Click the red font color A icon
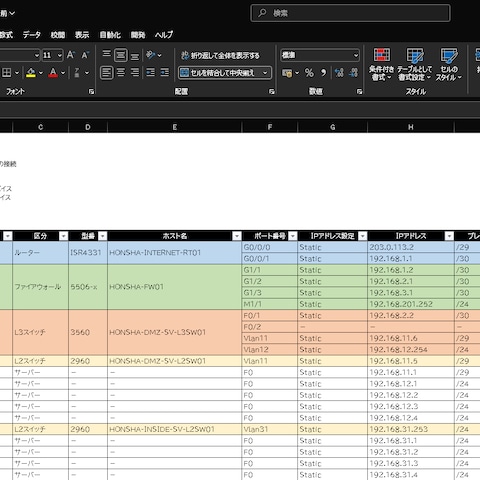Viewport: 480px width, 480px height. pyautogui.click(x=53, y=73)
